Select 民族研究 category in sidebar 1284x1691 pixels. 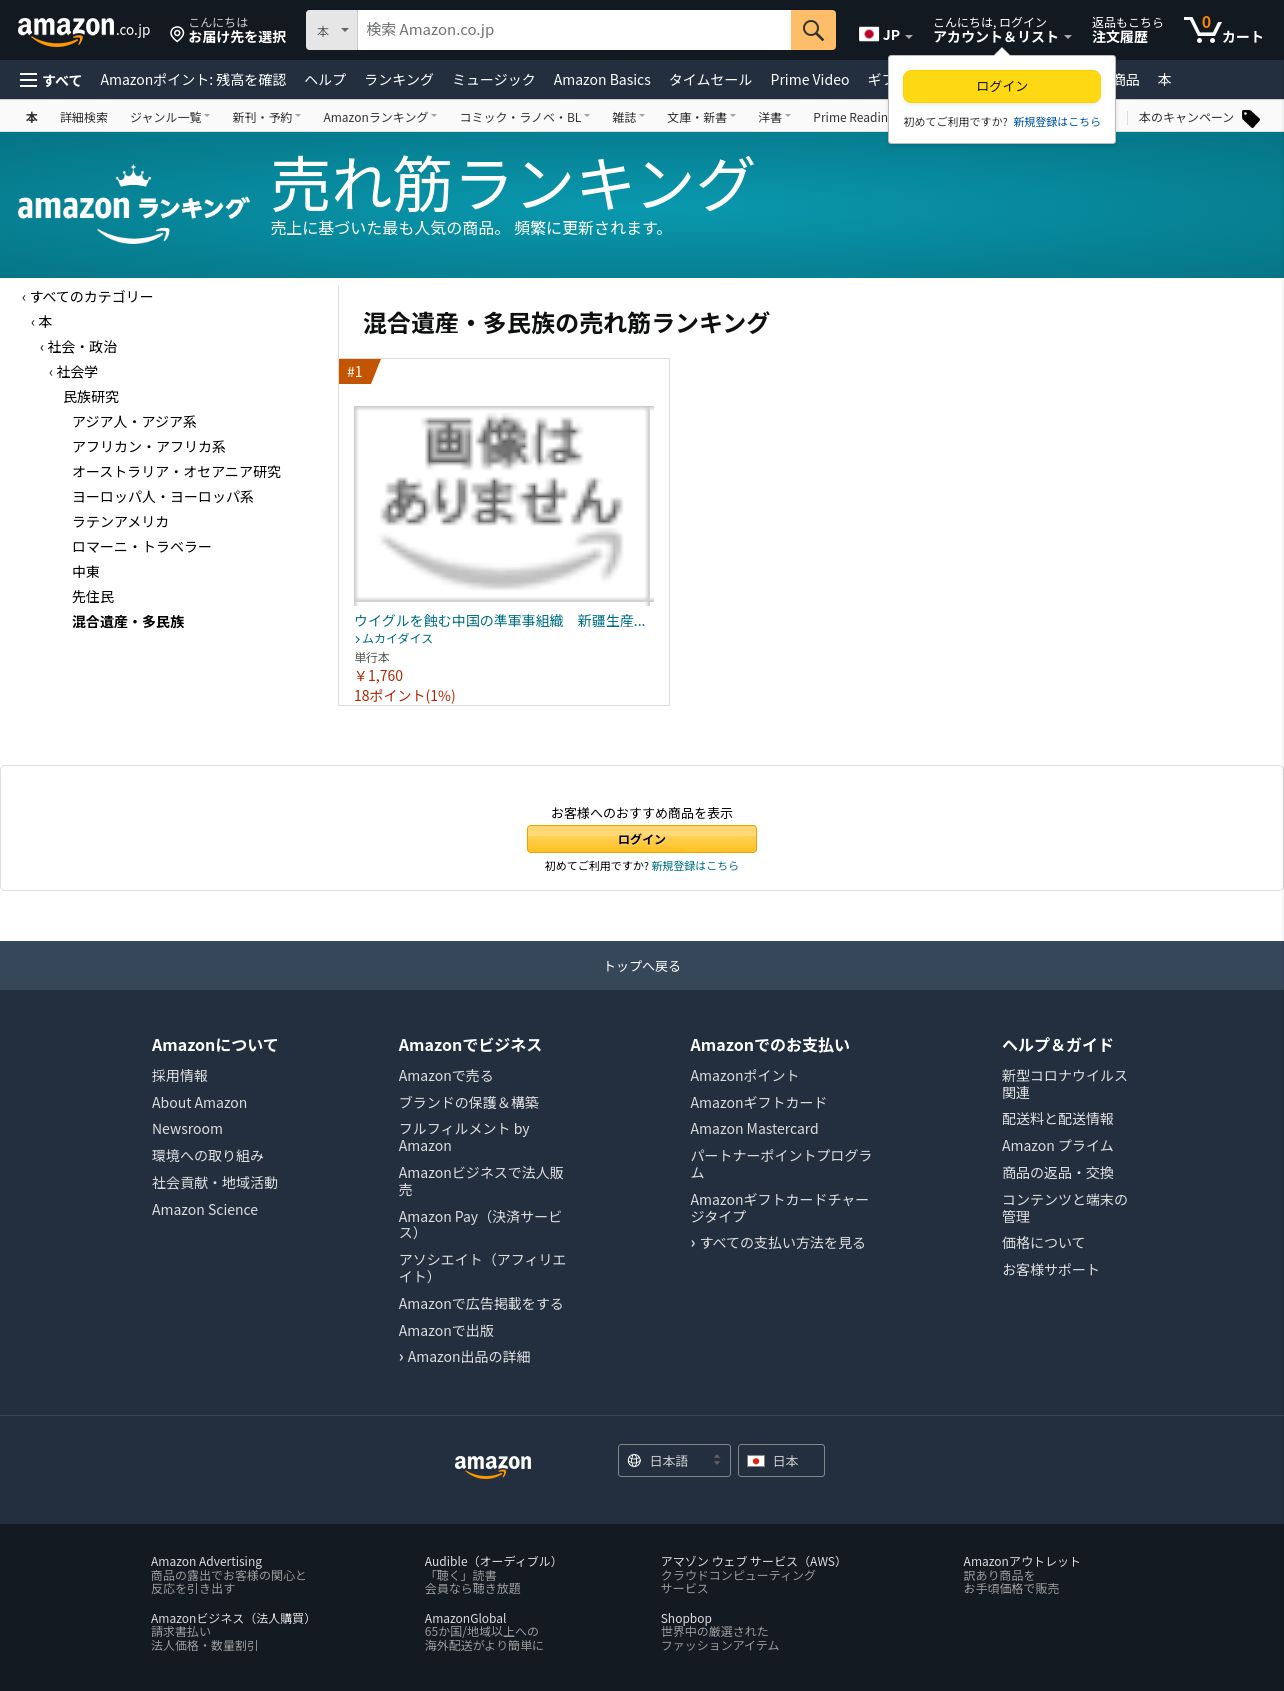pyautogui.click(x=91, y=397)
